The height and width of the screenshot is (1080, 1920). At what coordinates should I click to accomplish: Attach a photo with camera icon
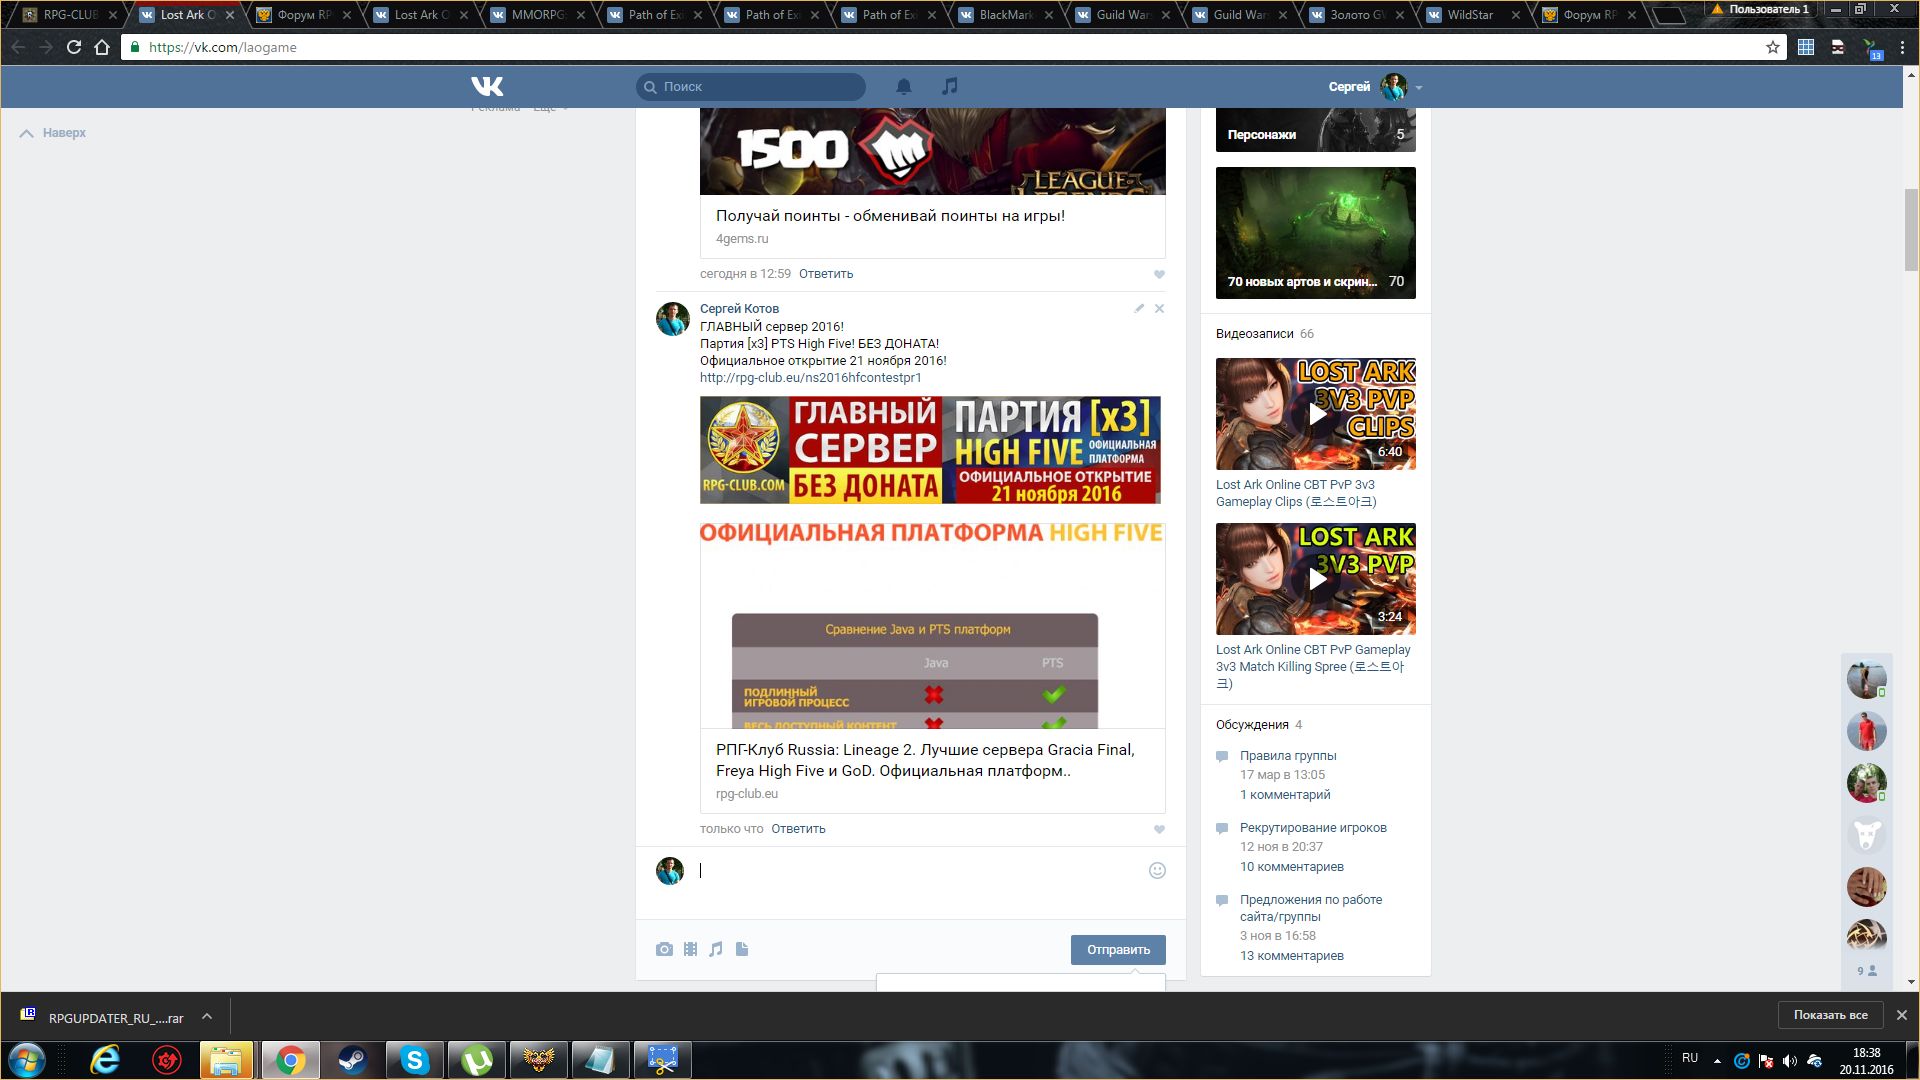point(664,949)
